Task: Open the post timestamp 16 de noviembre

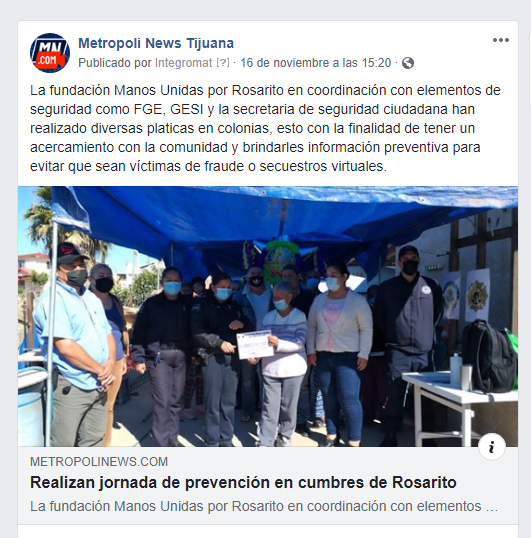Action: [316, 63]
